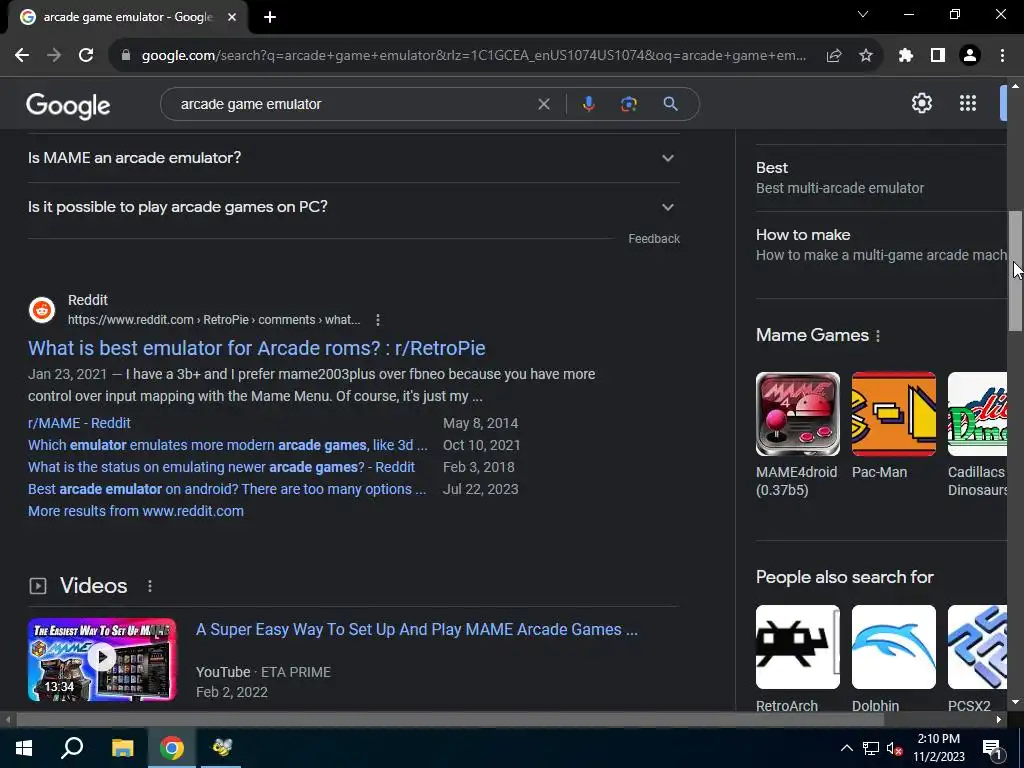The height and width of the screenshot is (768, 1024).
Task: Open File Explorer from taskbar
Action: [x=122, y=748]
